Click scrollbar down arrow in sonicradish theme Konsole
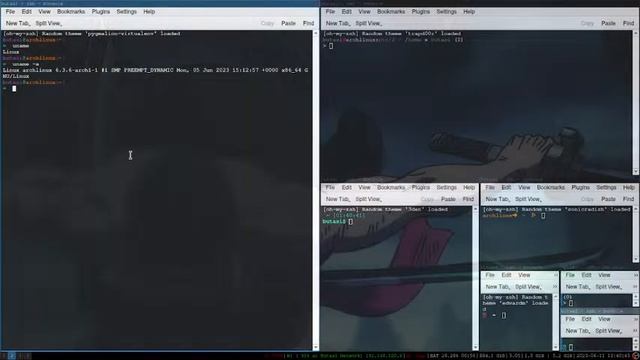The height and width of the screenshot is (360, 640). [x=636, y=259]
